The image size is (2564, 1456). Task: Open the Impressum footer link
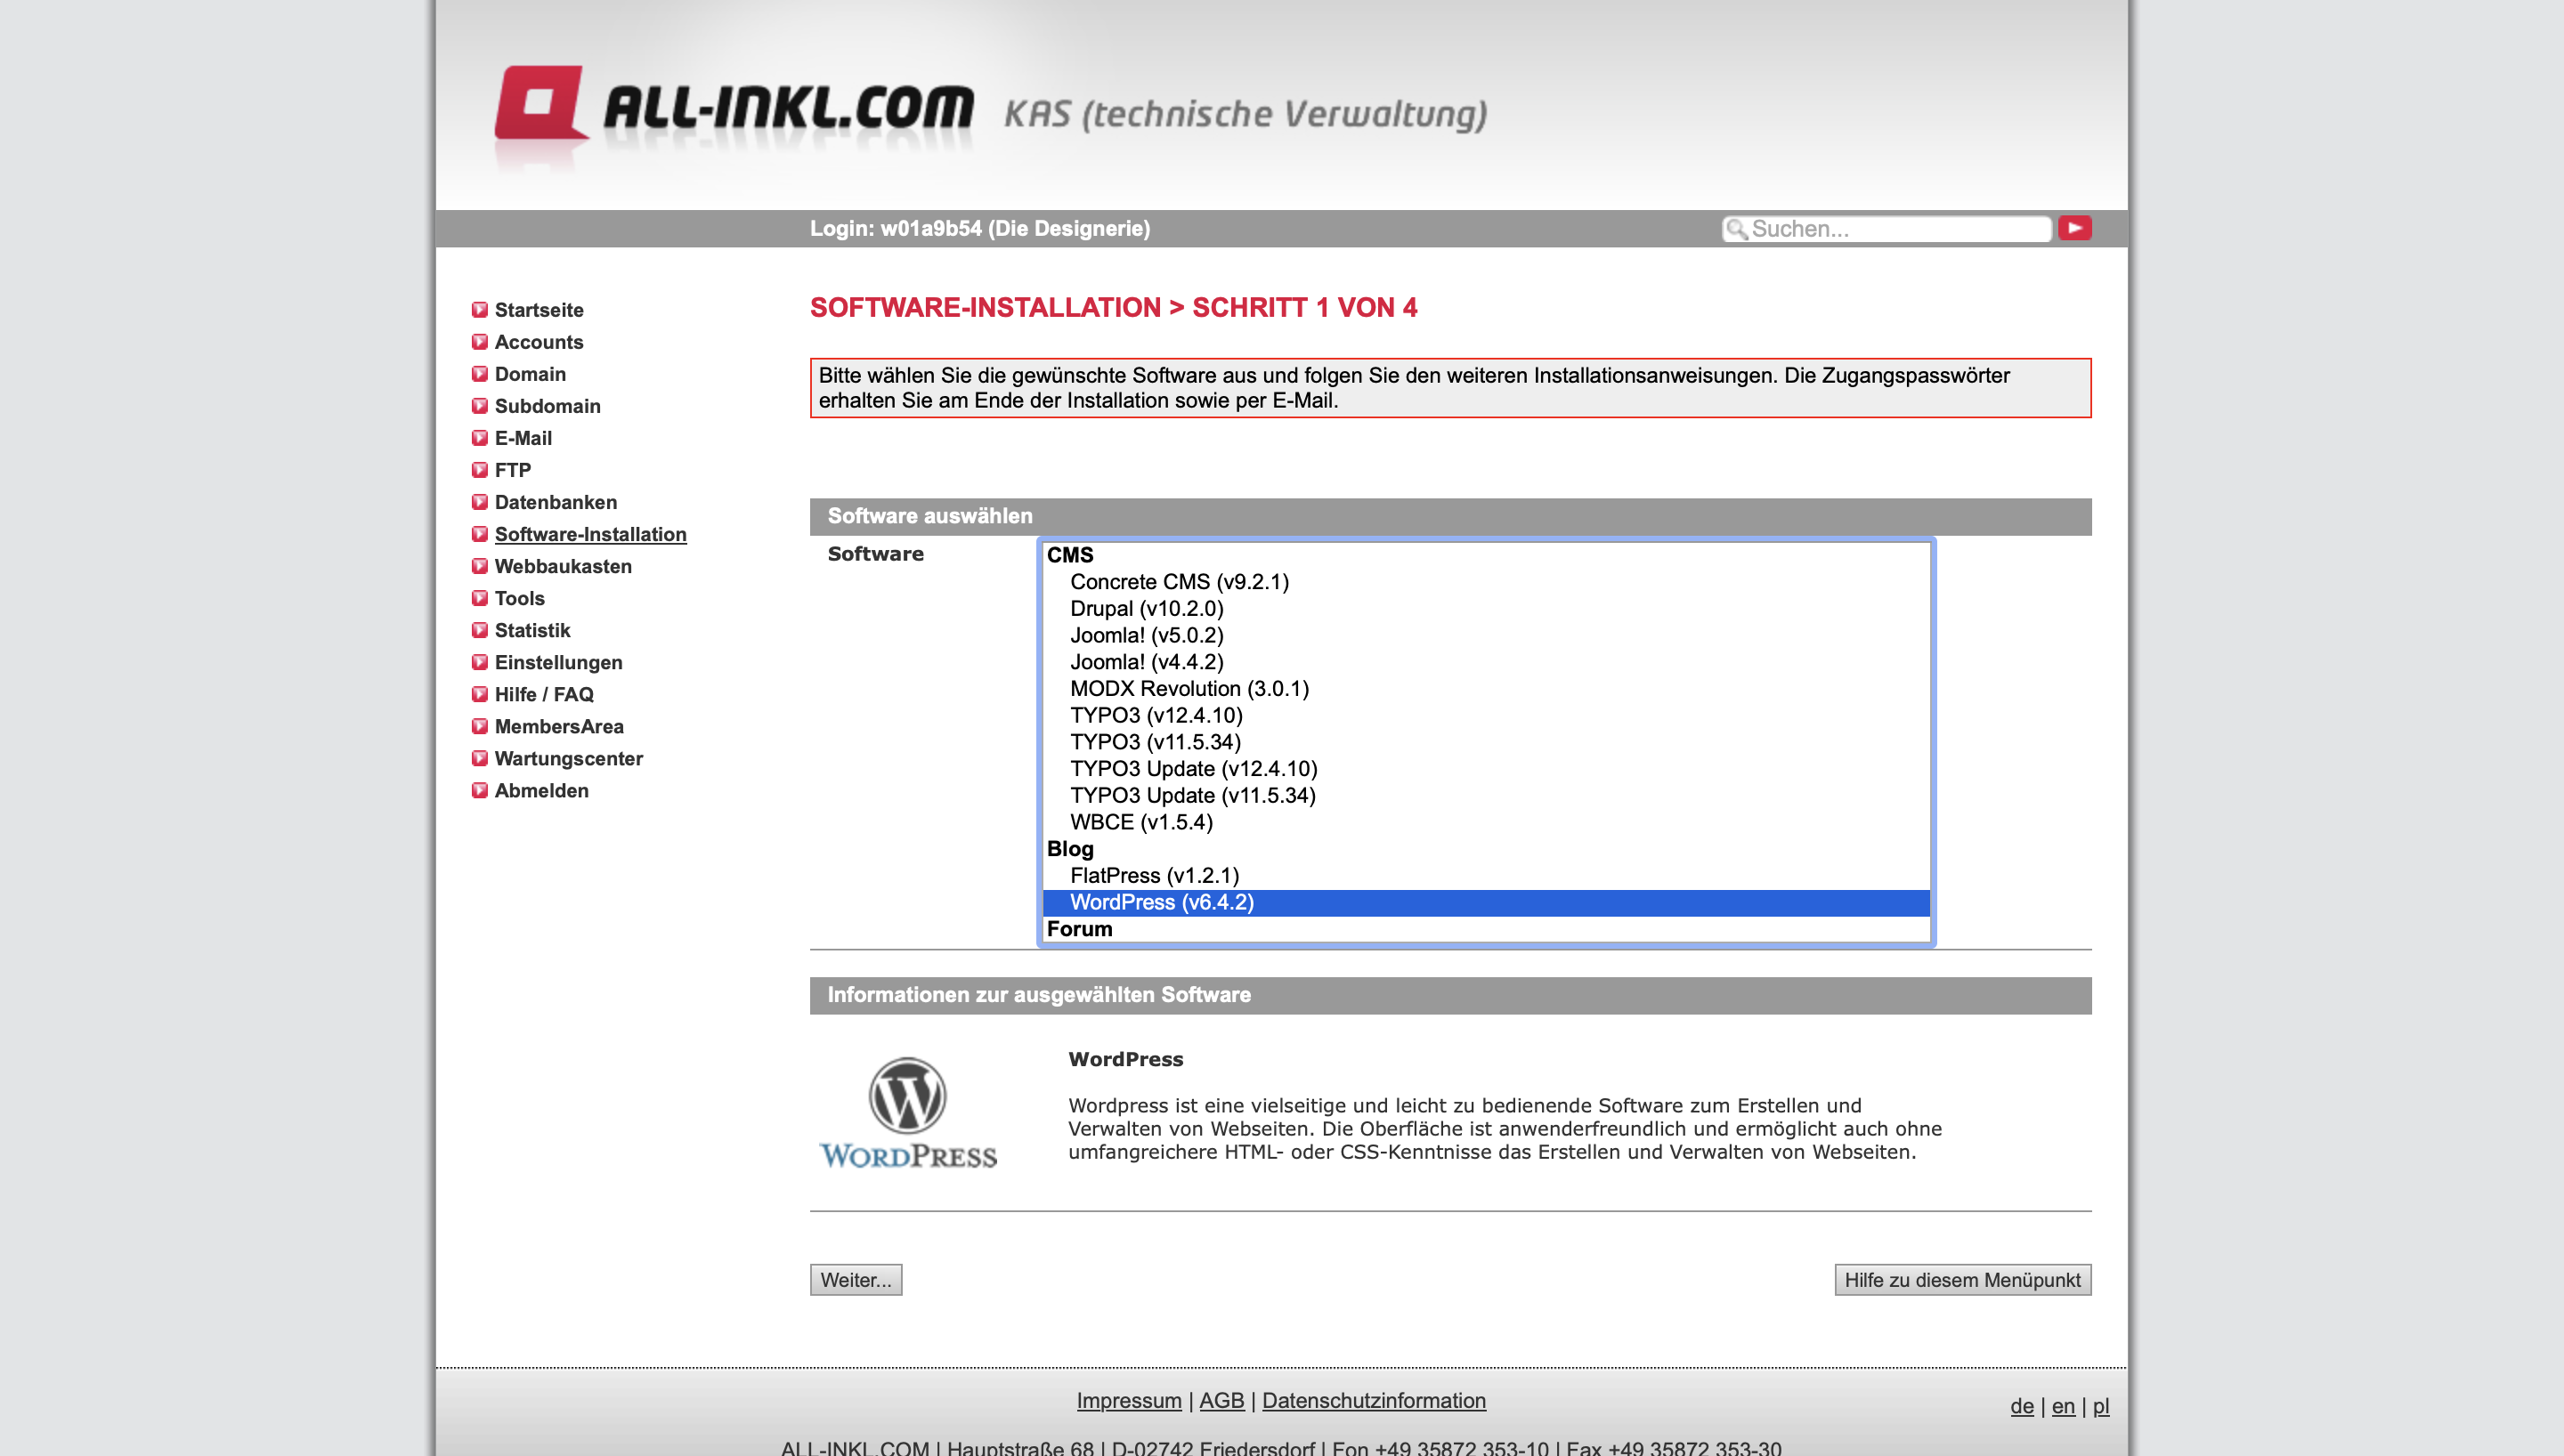(1129, 1401)
